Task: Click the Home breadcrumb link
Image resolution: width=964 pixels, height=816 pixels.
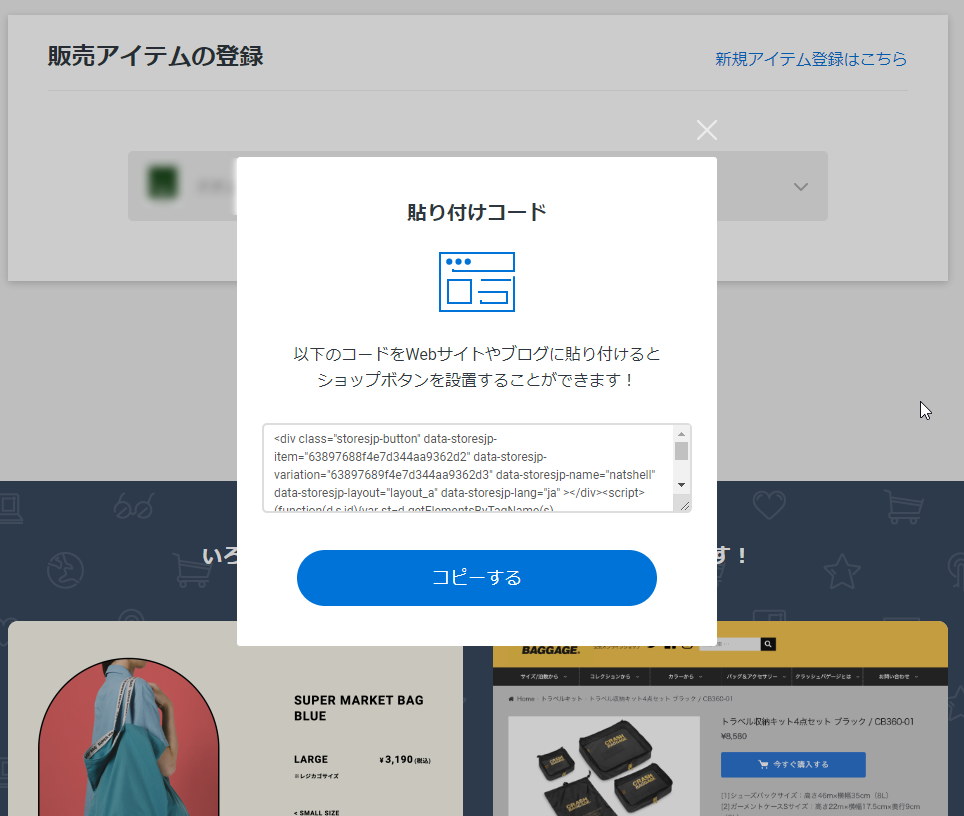Action: pyautogui.click(x=524, y=699)
